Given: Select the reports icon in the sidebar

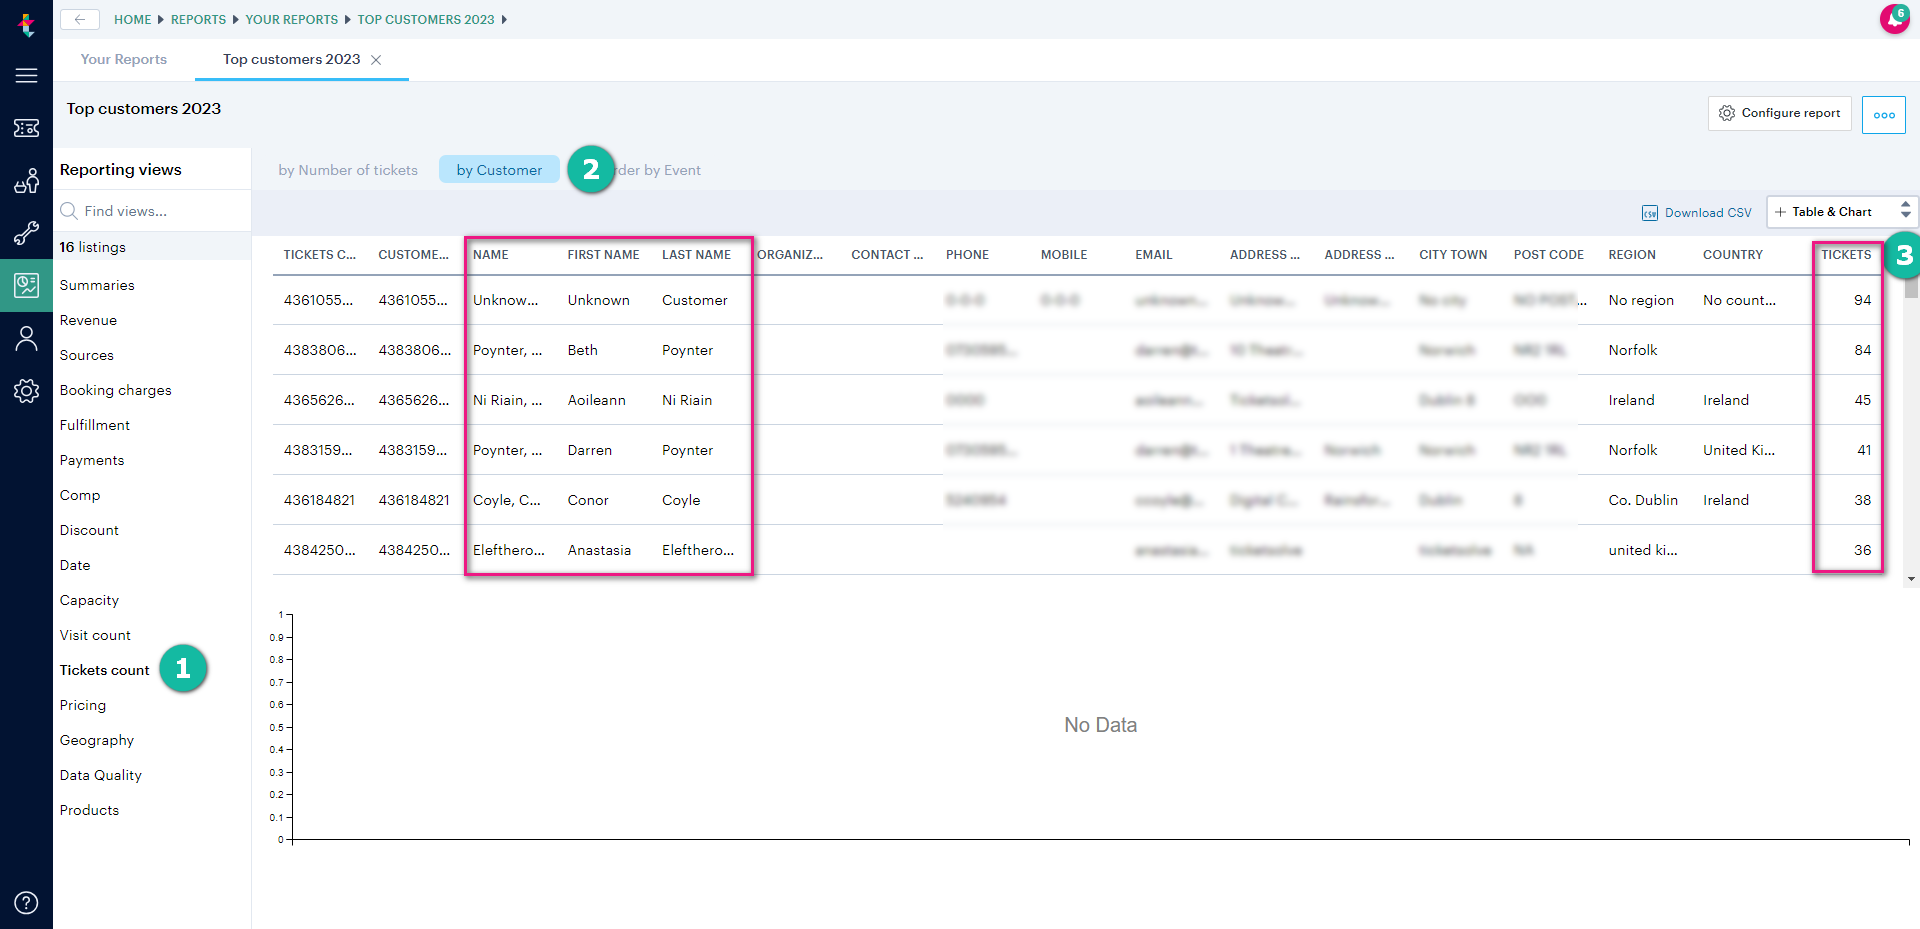Looking at the screenshot, I should pyautogui.click(x=27, y=285).
